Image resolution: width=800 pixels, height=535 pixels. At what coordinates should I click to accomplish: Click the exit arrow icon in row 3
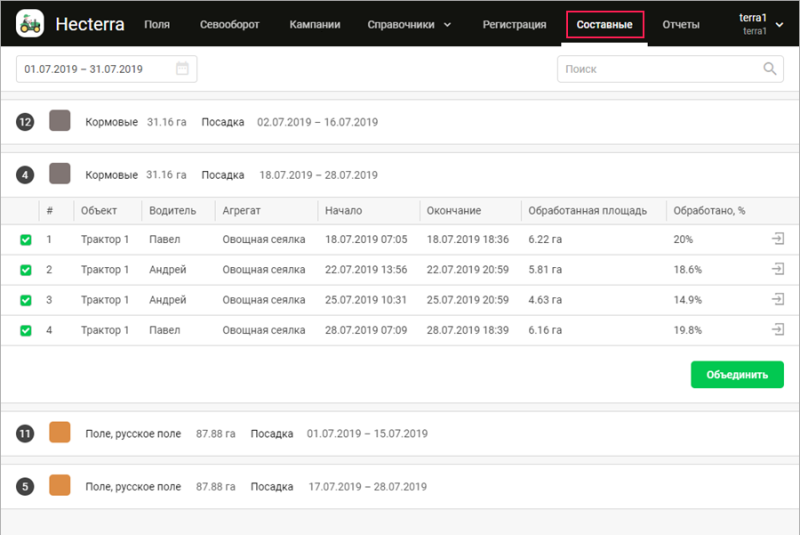777,300
